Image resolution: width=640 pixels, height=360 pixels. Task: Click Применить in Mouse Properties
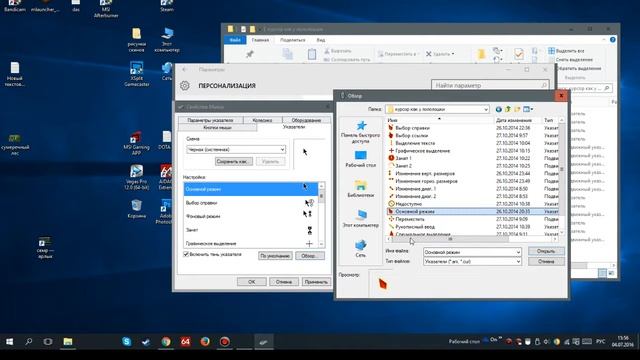(316, 282)
